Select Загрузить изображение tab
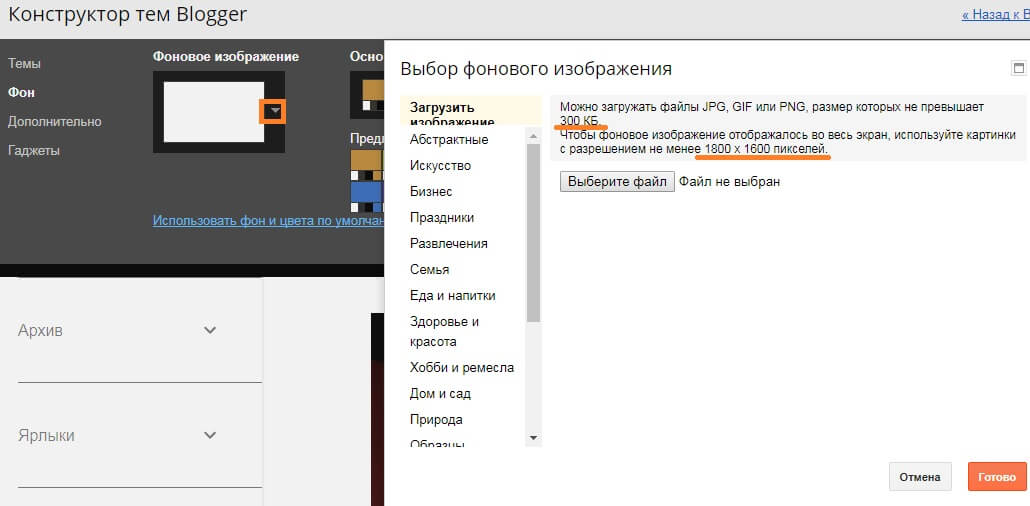This screenshot has width=1030, height=506. (471, 111)
